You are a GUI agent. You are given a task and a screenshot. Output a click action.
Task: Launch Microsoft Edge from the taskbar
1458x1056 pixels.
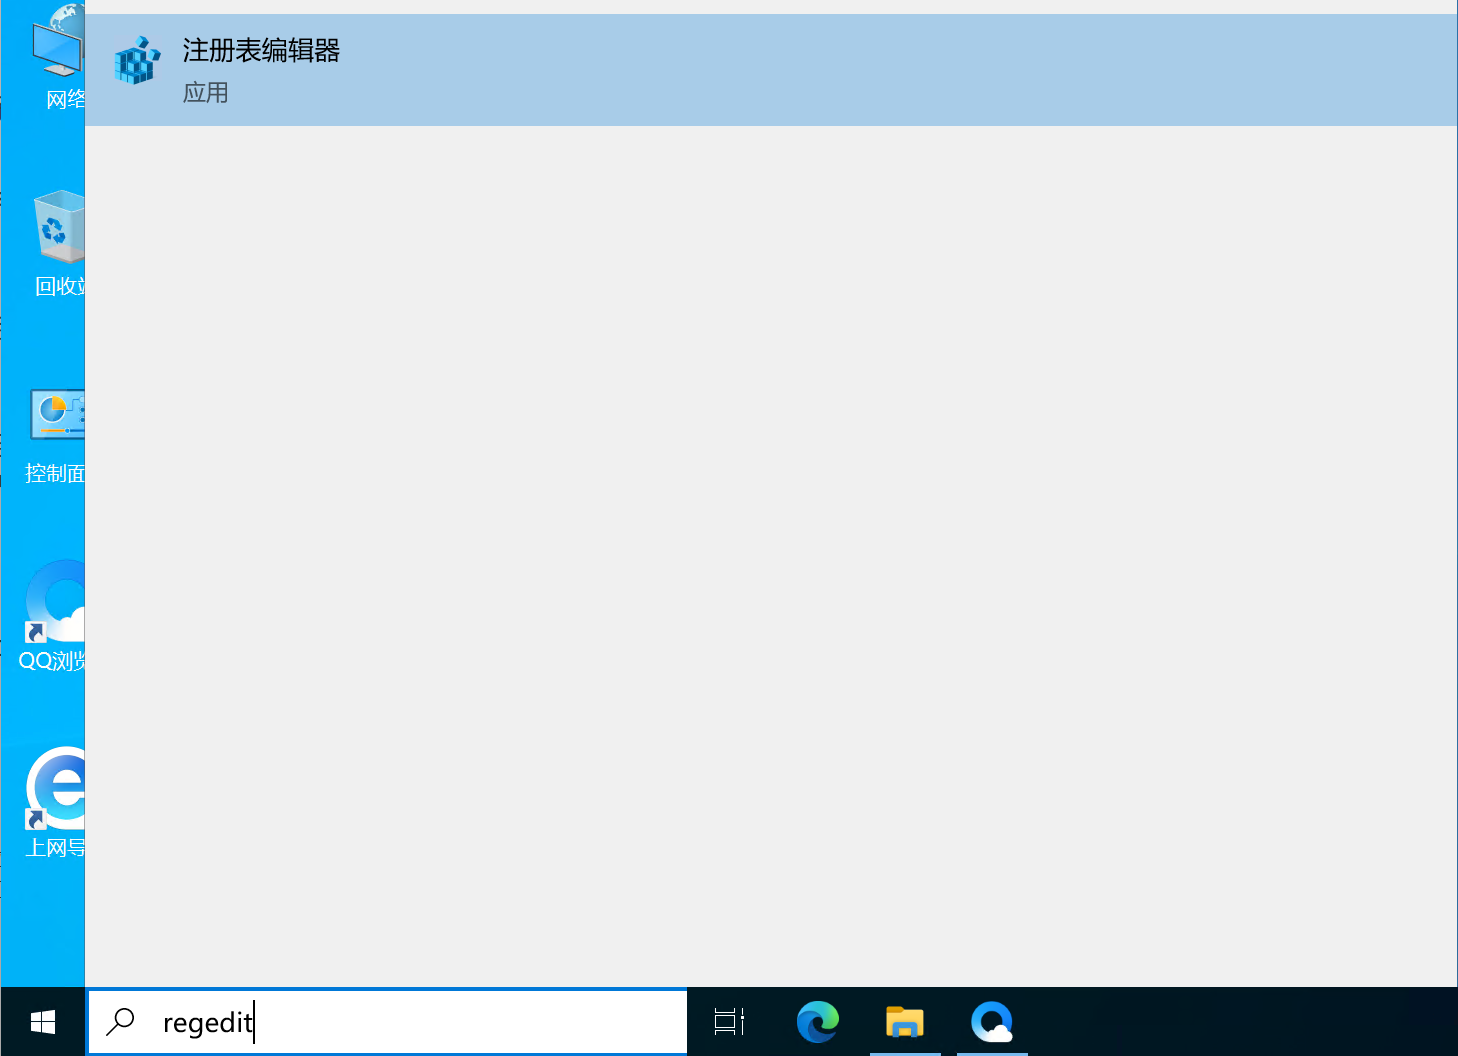click(818, 1021)
